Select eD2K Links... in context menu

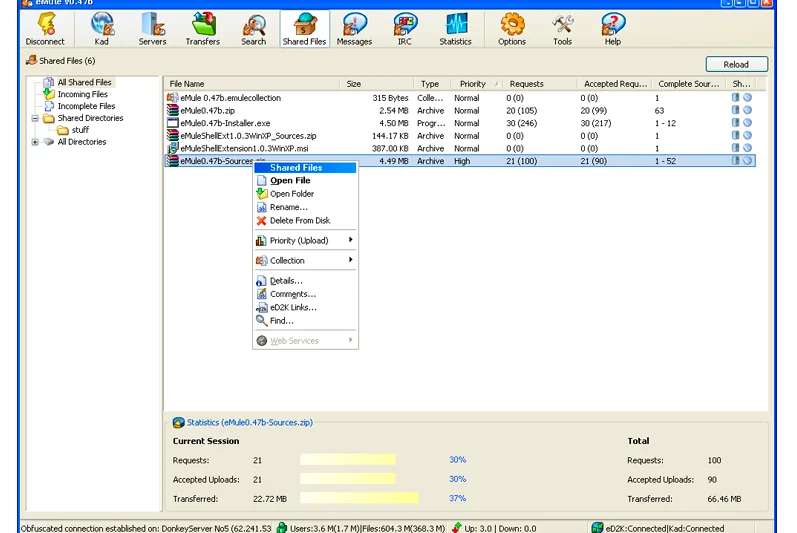(292, 308)
